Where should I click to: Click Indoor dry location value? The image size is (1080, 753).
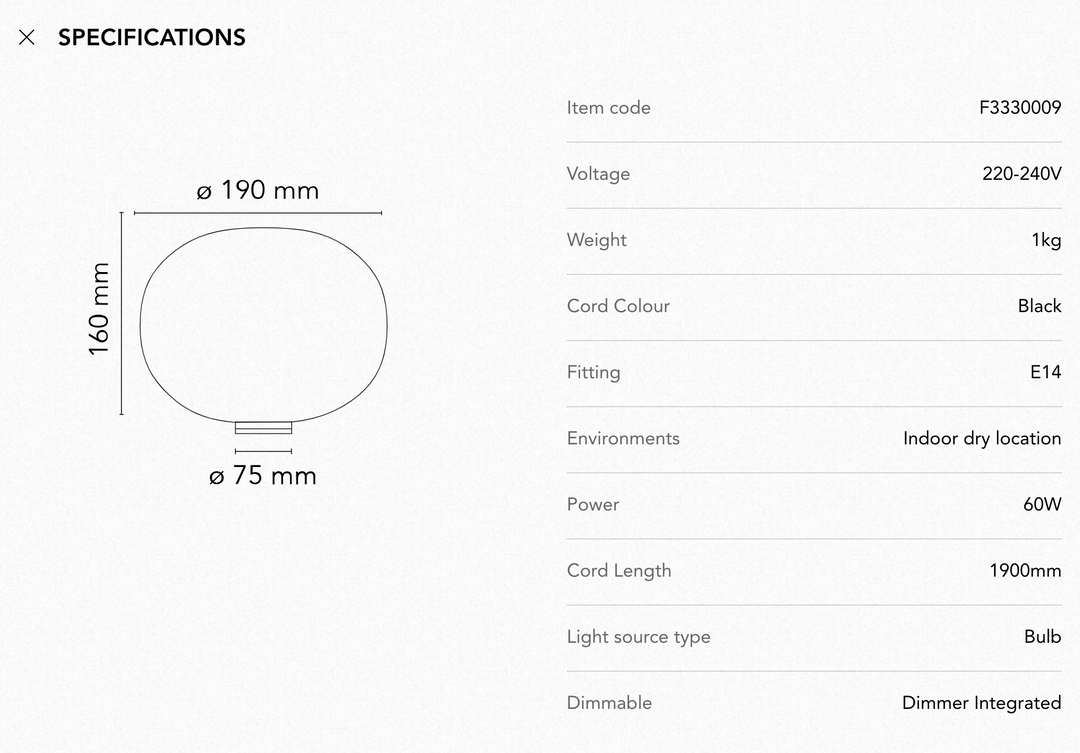coord(982,438)
